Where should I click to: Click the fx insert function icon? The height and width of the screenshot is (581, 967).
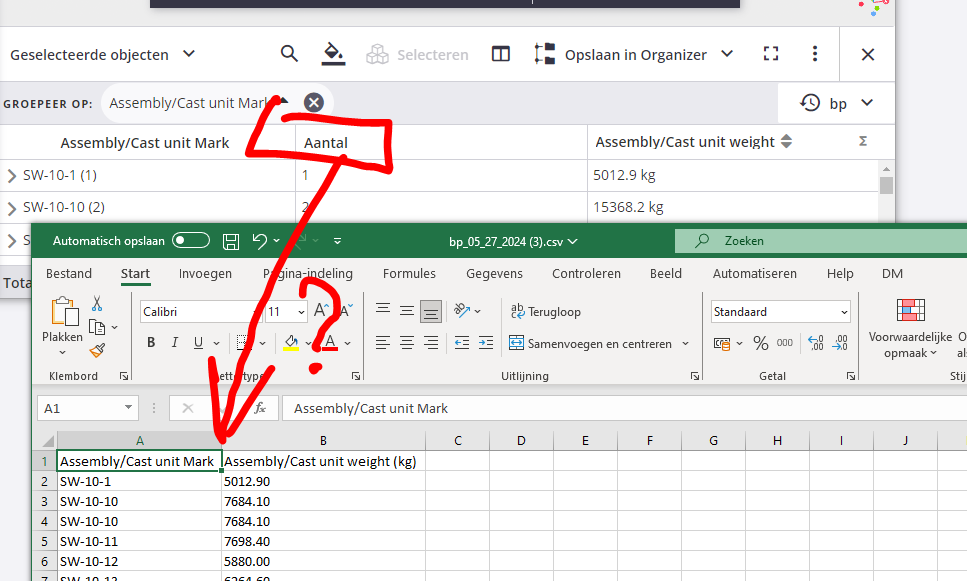pyautogui.click(x=260, y=408)
